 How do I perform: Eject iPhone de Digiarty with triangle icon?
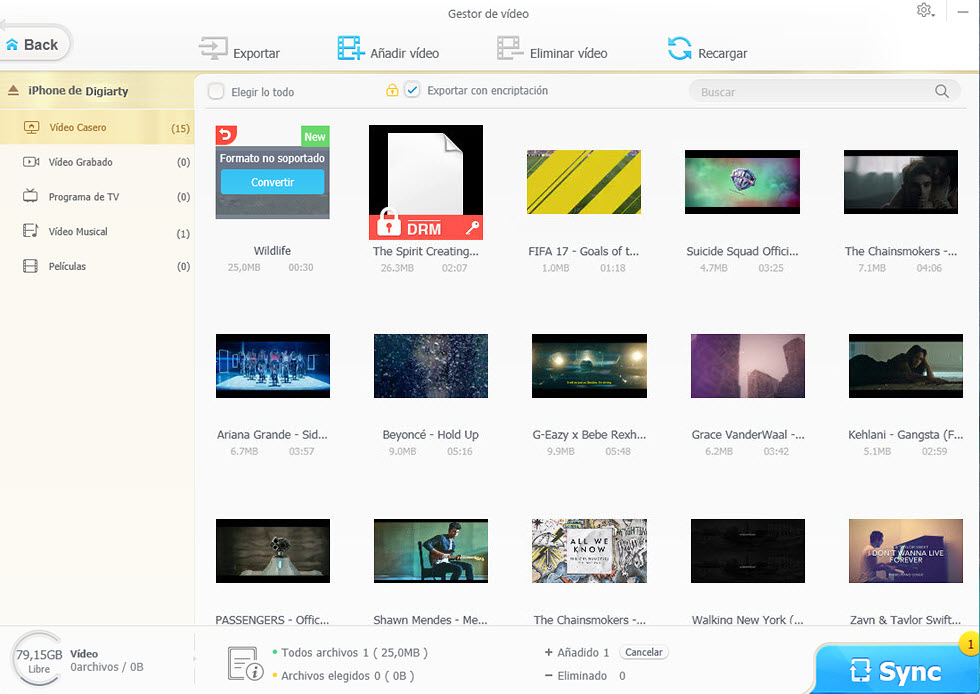click(13, 91)
